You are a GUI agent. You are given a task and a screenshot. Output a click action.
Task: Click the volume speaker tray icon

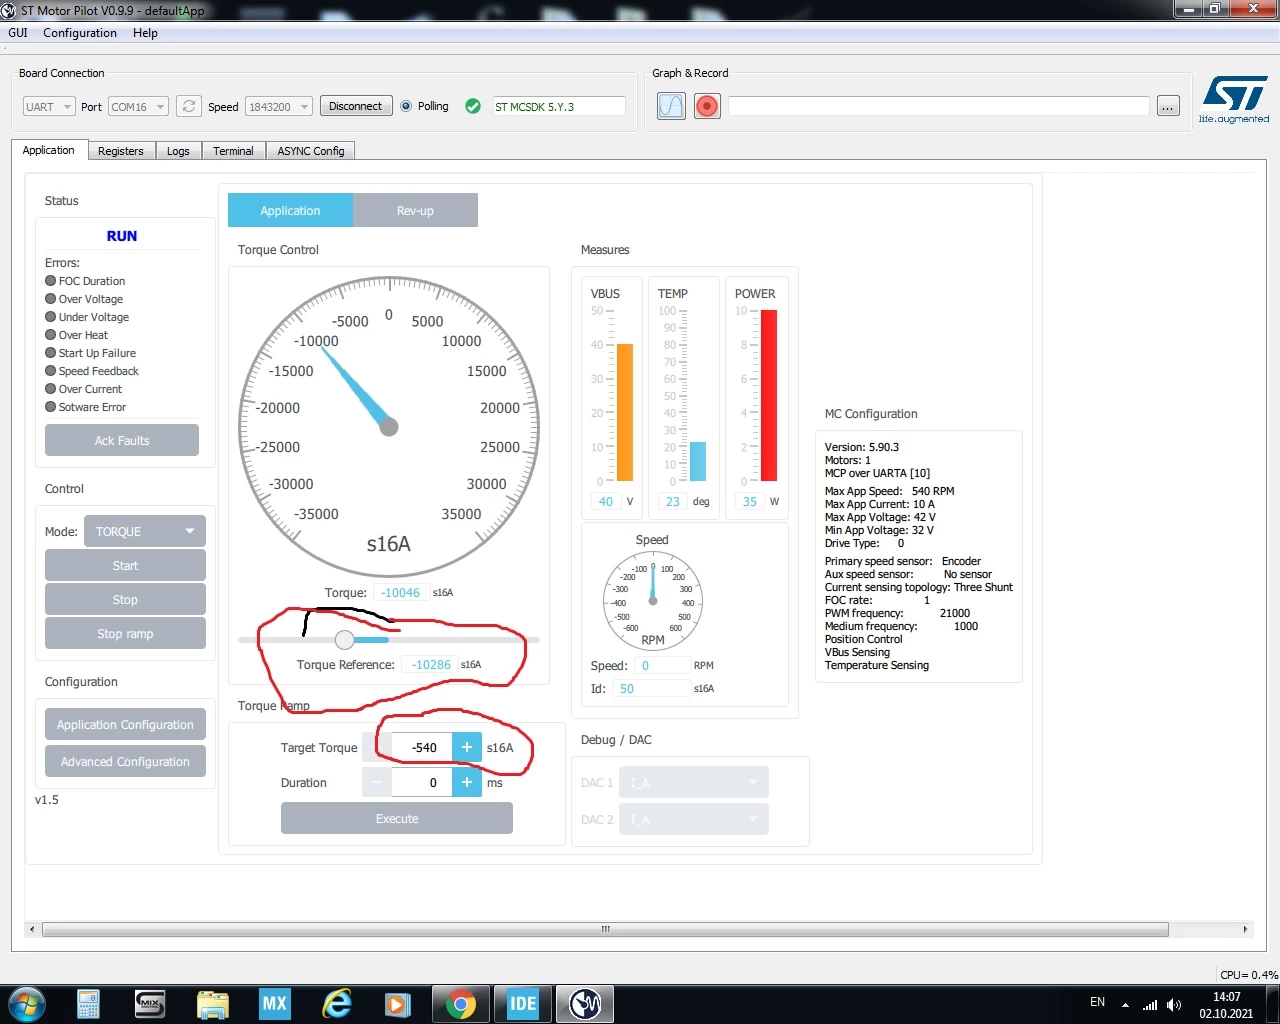tap(1174, 1005)
